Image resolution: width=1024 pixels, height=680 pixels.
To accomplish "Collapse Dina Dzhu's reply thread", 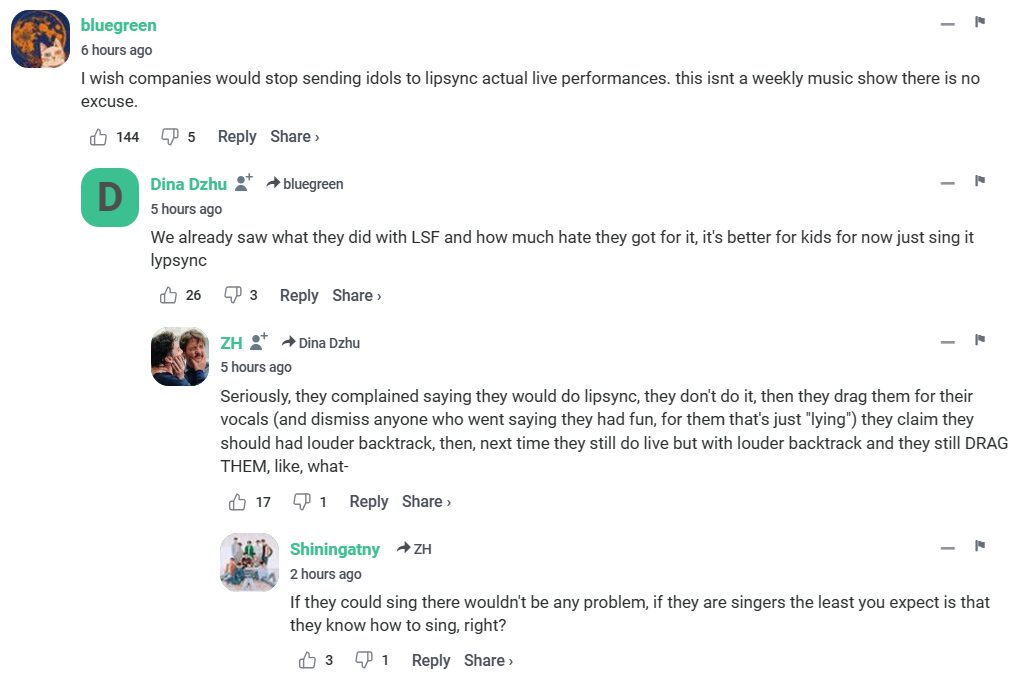I will [948, 183].
